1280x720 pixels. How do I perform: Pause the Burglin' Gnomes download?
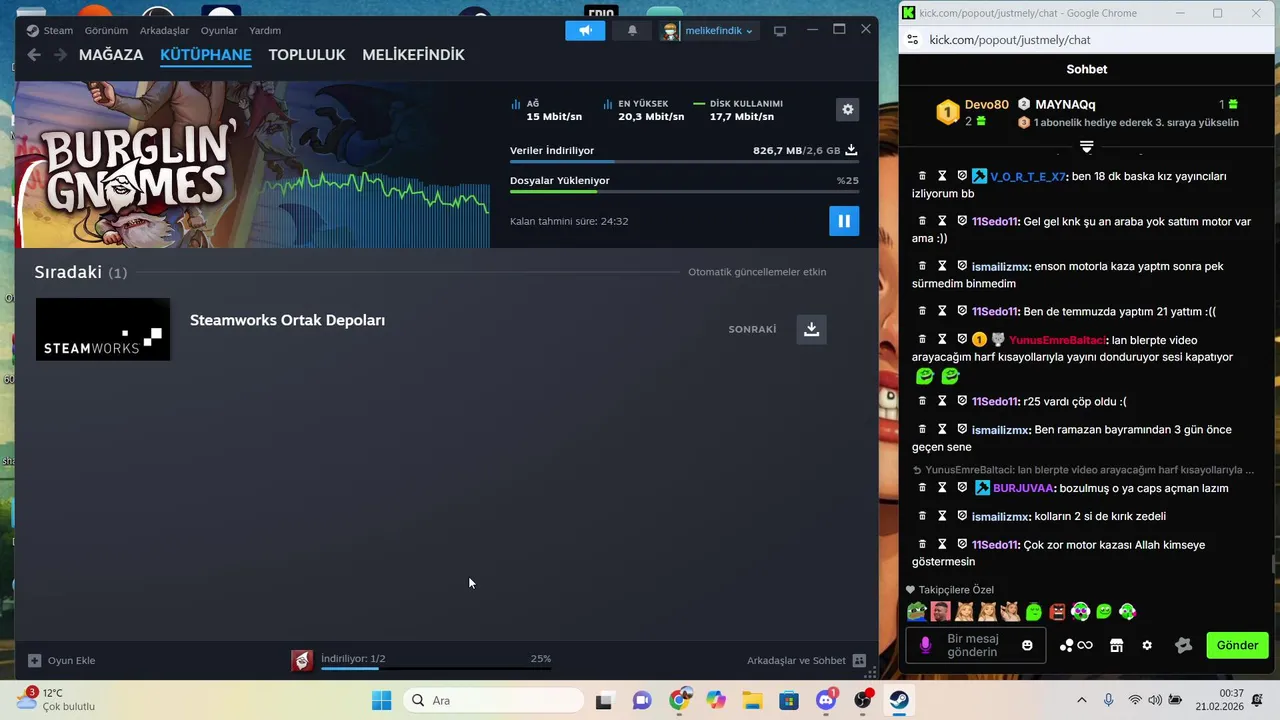(x=844, y=221)
